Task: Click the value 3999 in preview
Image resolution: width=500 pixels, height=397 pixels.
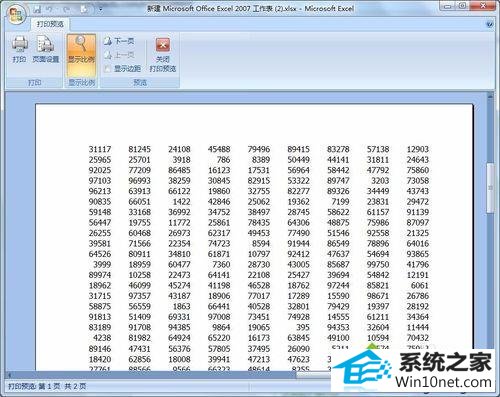Action: tap(102, 265)
